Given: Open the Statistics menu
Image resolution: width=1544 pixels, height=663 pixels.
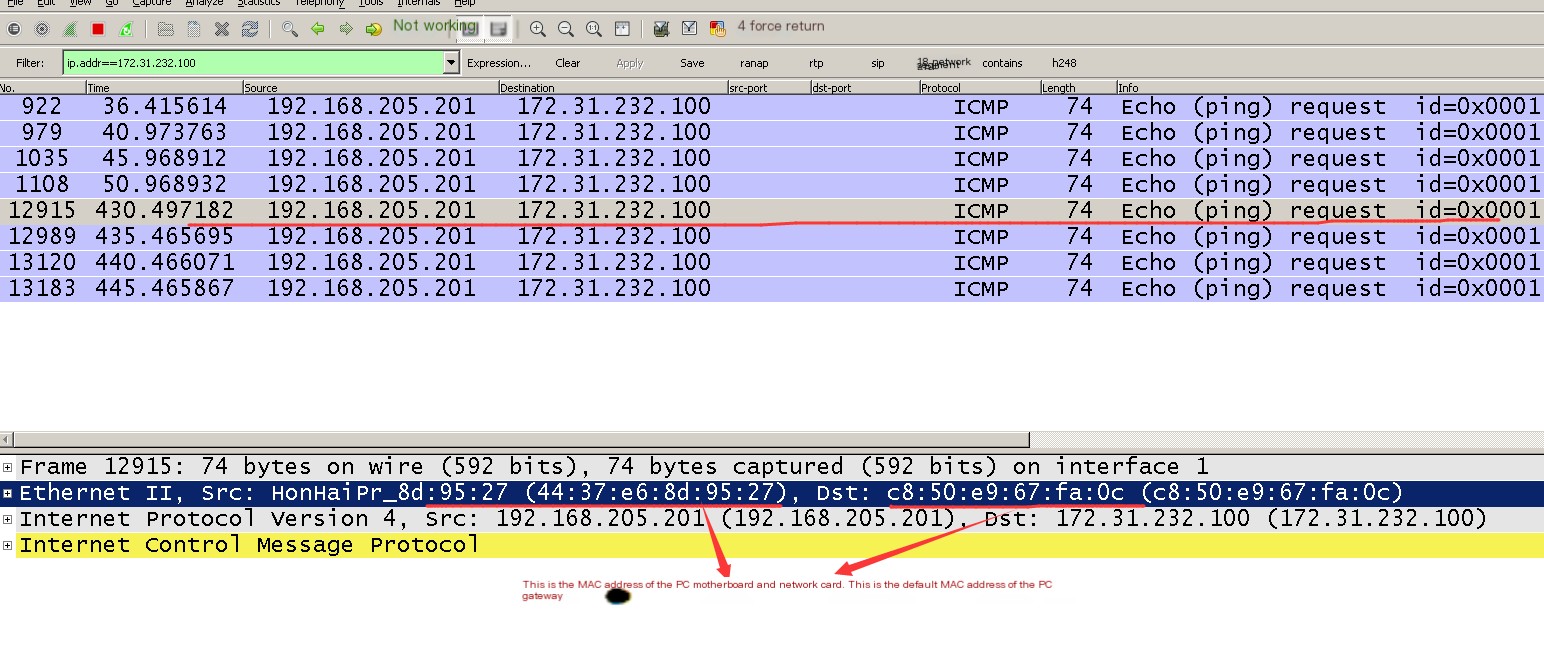Looking at the screenshot, I should pos(258,3).
